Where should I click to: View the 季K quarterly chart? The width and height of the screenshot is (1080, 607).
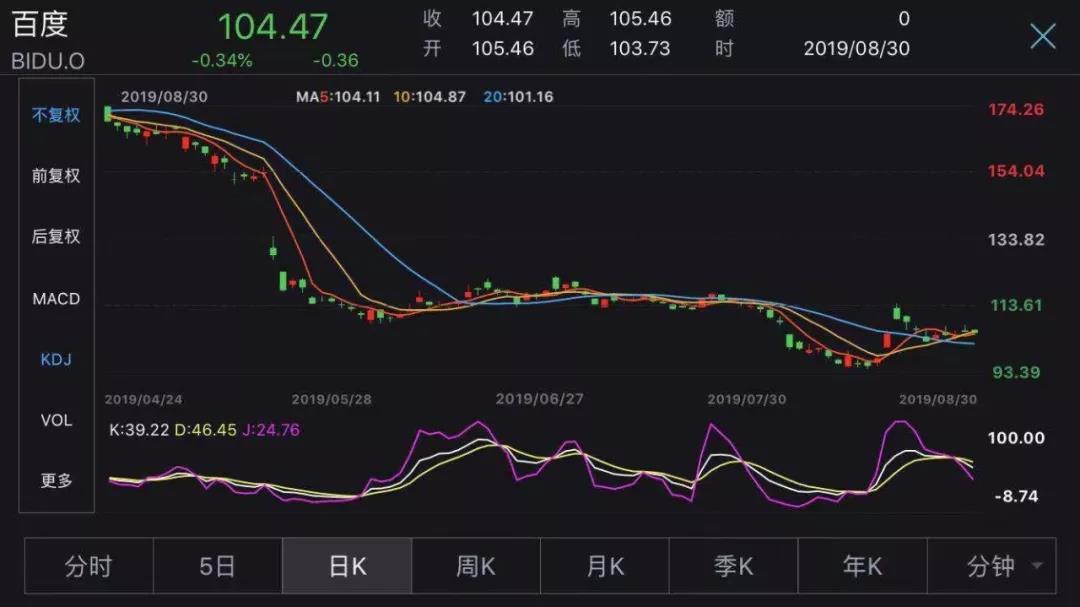tap(733, 565)
